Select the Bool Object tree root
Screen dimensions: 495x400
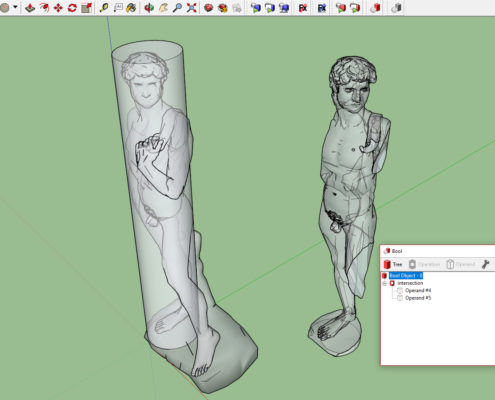[406, 276]
